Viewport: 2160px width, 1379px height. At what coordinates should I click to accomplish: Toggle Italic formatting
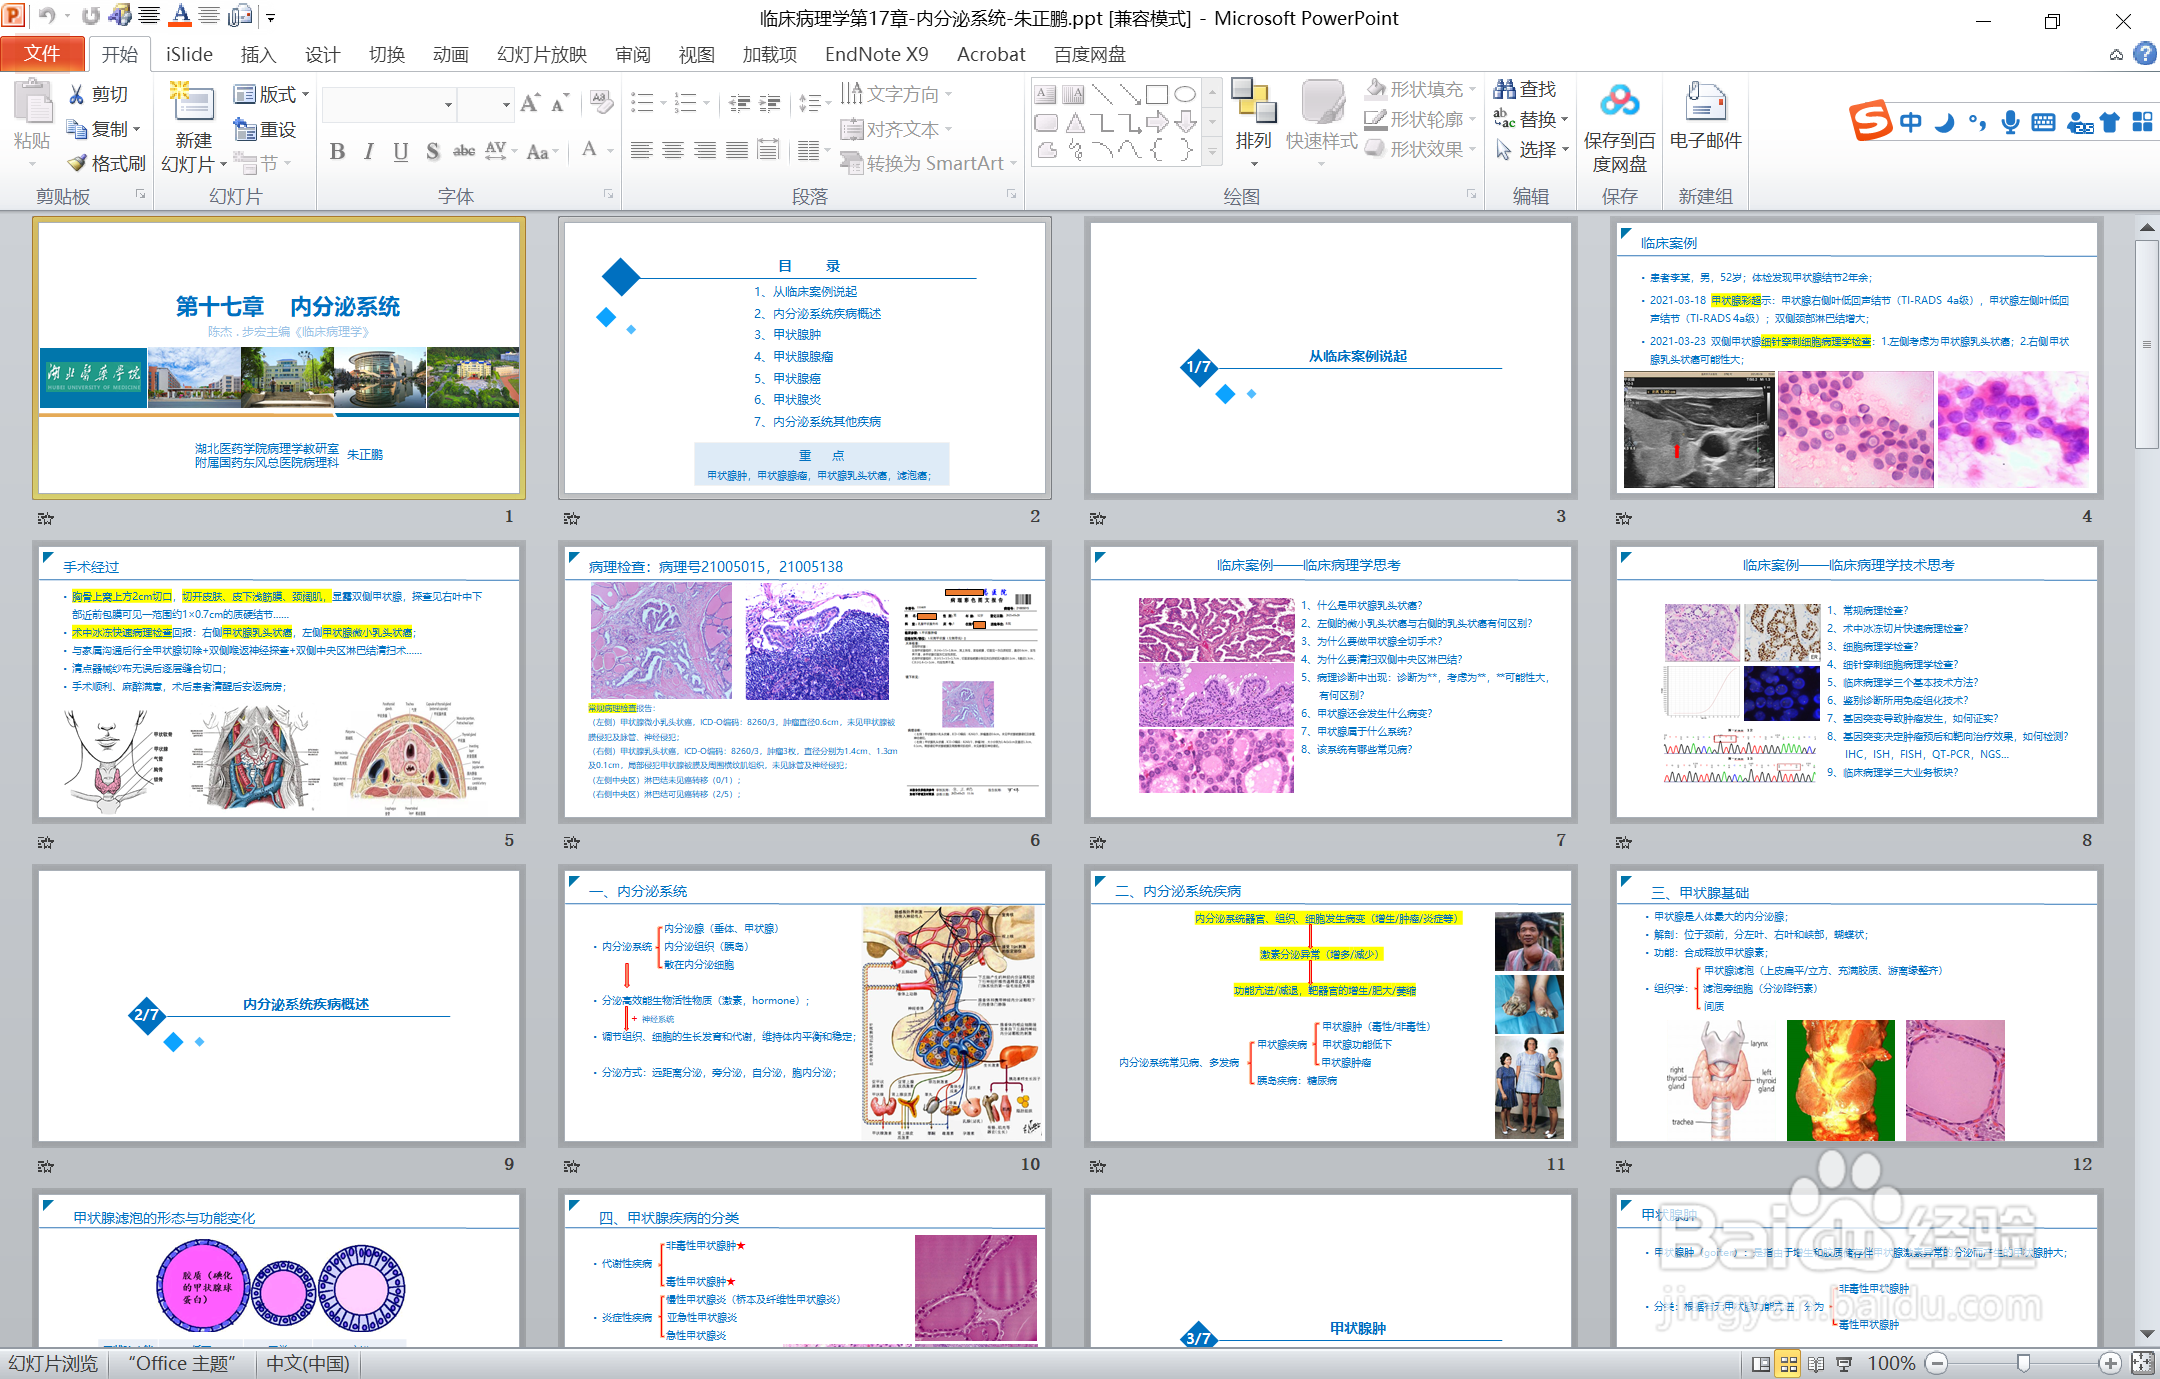pos(369,151)
